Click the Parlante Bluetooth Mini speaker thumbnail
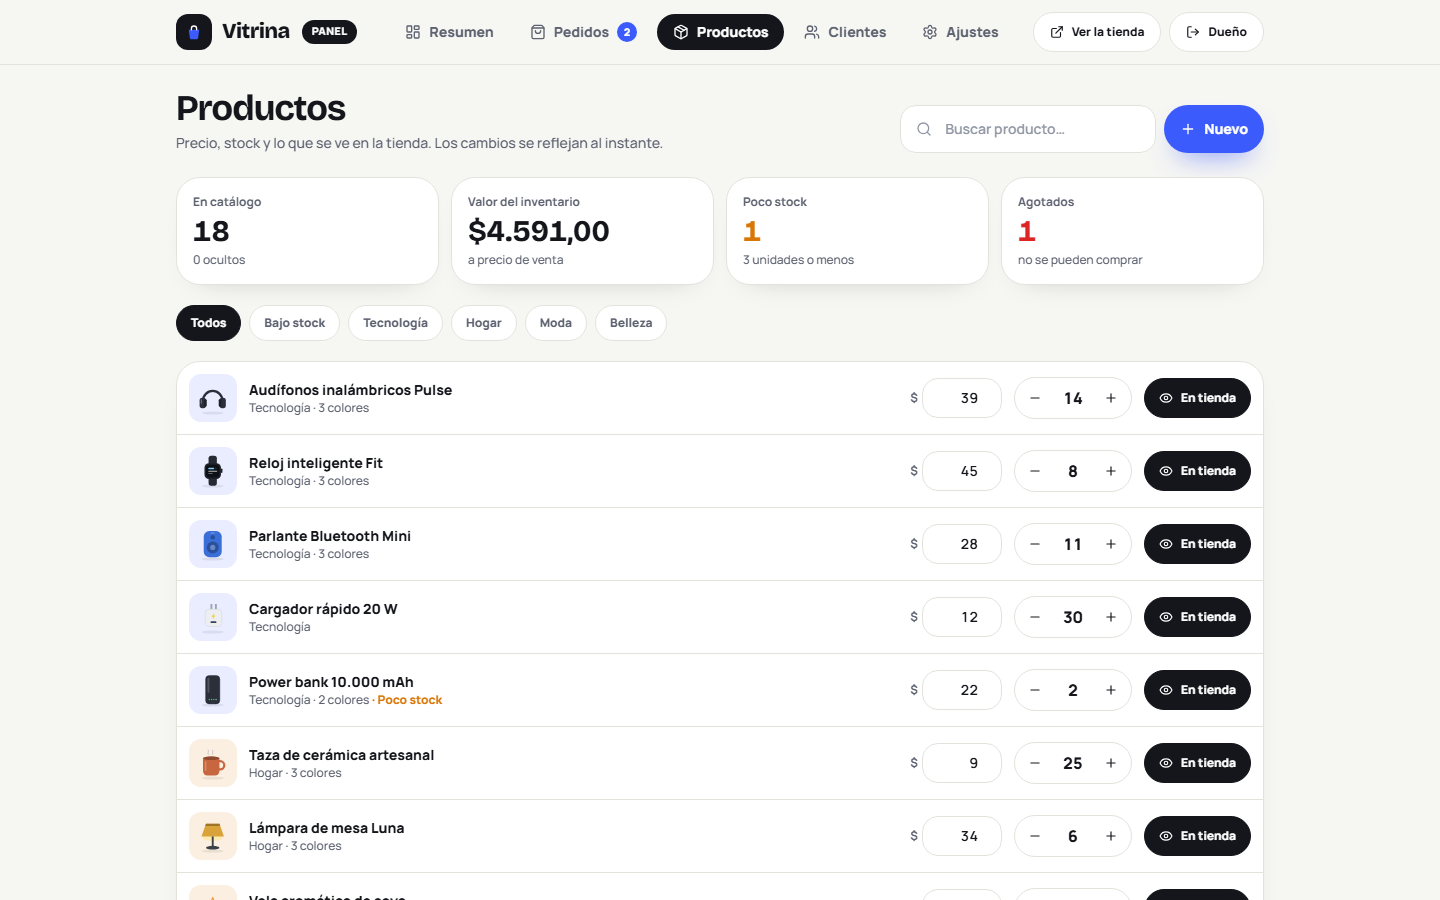This screenshot has height=900, width=1440. (x=213, y=544)
